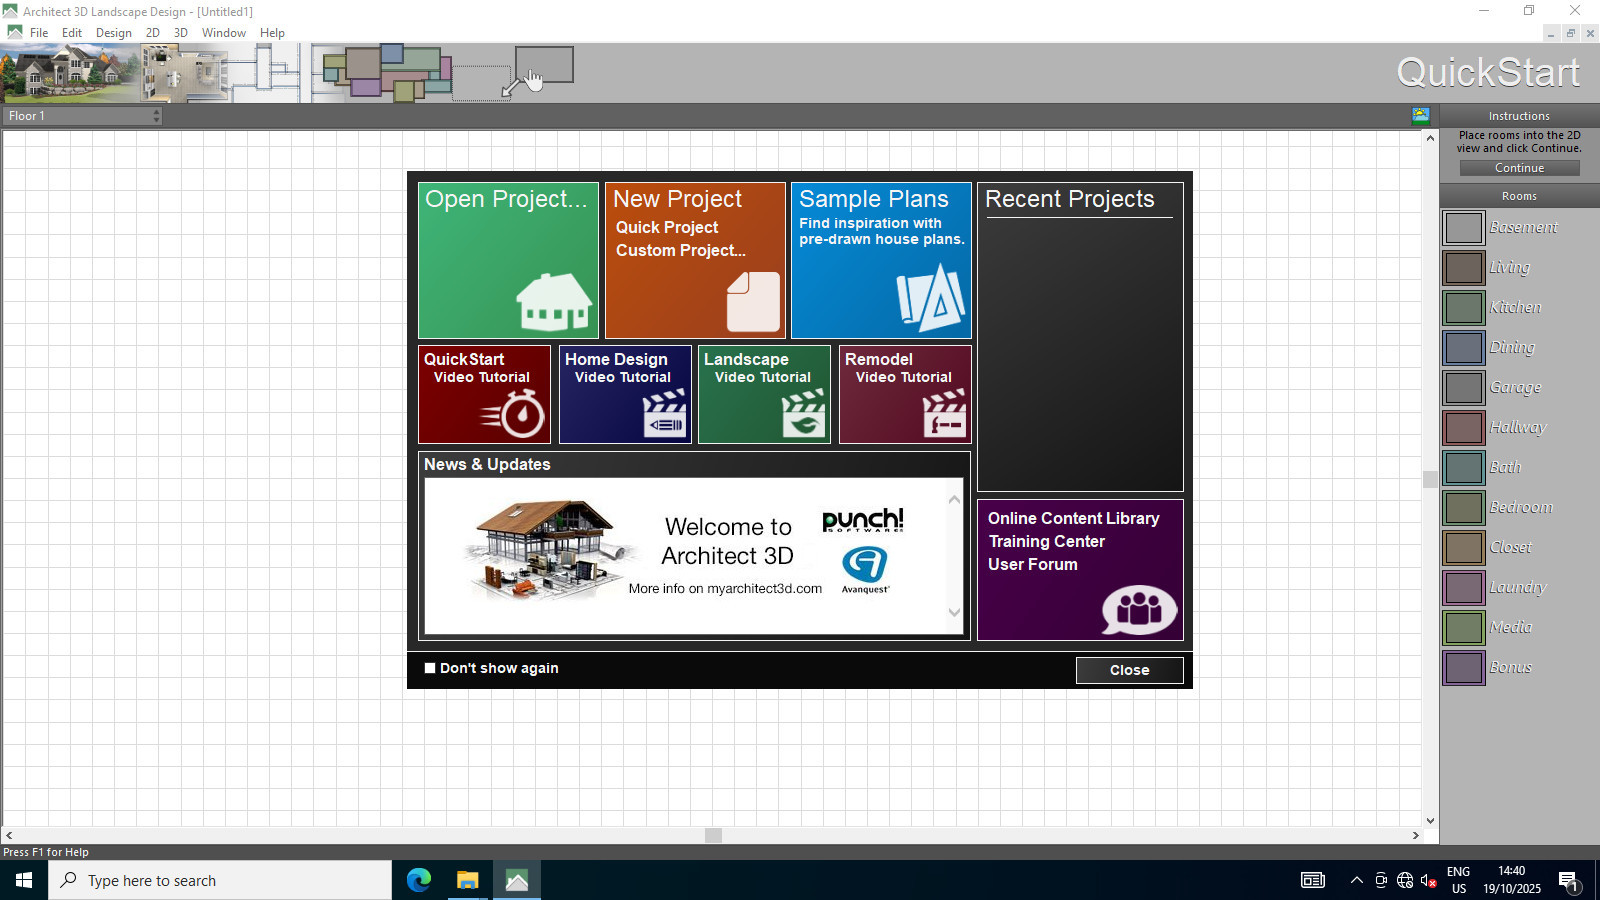Open the Landscape Video Tutorial tile
This screenshot has height=900, width=1600.
(x=764, y=394)
